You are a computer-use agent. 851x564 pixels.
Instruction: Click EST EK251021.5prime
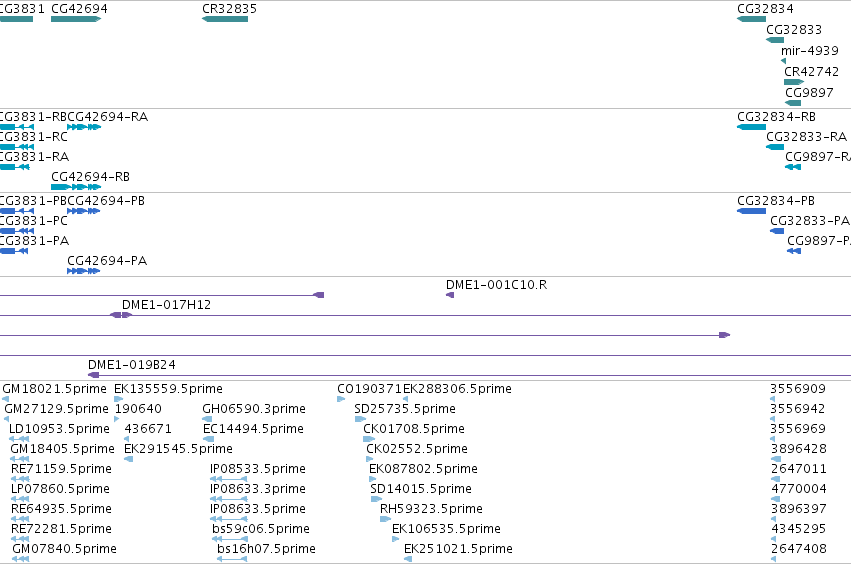[x=458, y=549]
